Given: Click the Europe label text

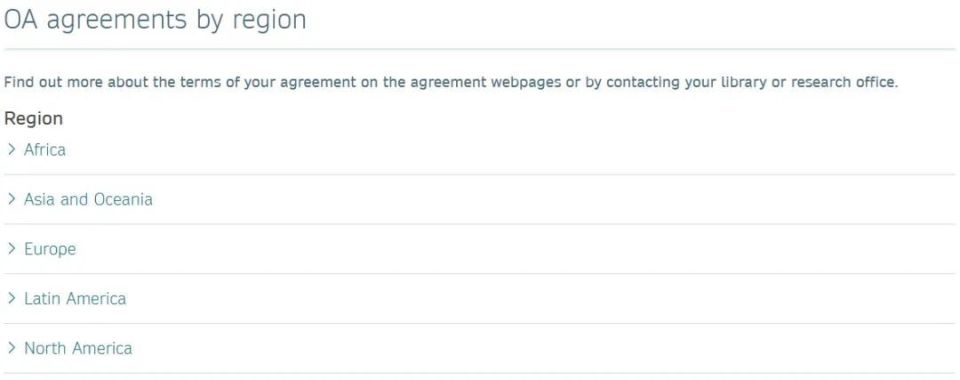Looking at the screenshot, I should pos(50,249).
